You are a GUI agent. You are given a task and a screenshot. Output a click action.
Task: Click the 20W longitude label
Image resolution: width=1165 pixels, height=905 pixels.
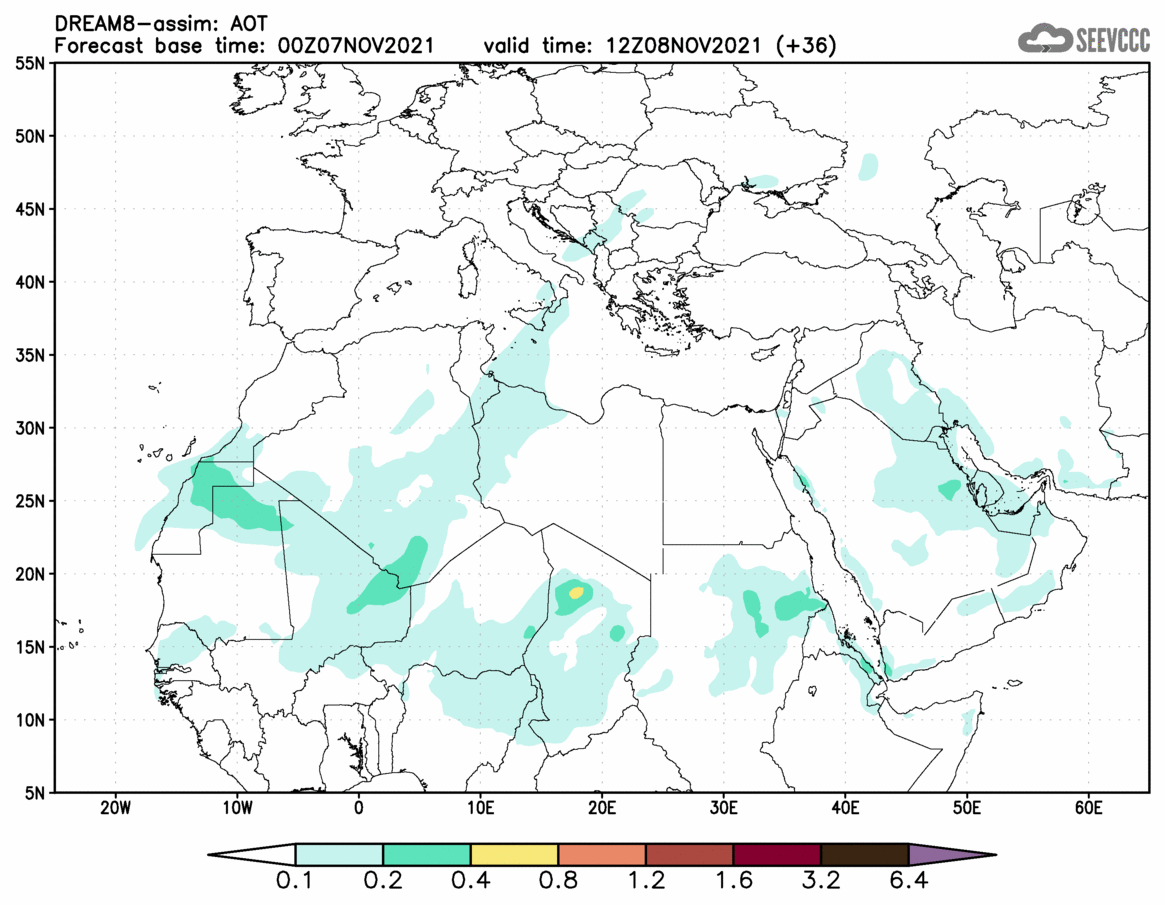(115, 808)
